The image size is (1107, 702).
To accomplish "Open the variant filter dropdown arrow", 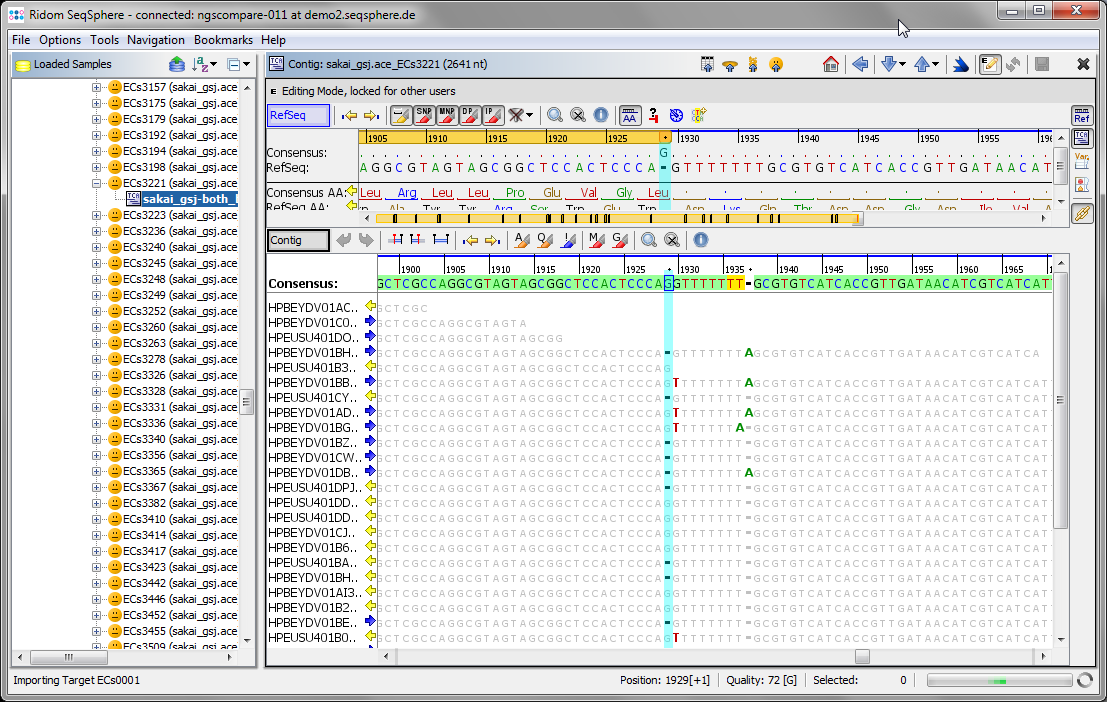I will pos(528,115).
